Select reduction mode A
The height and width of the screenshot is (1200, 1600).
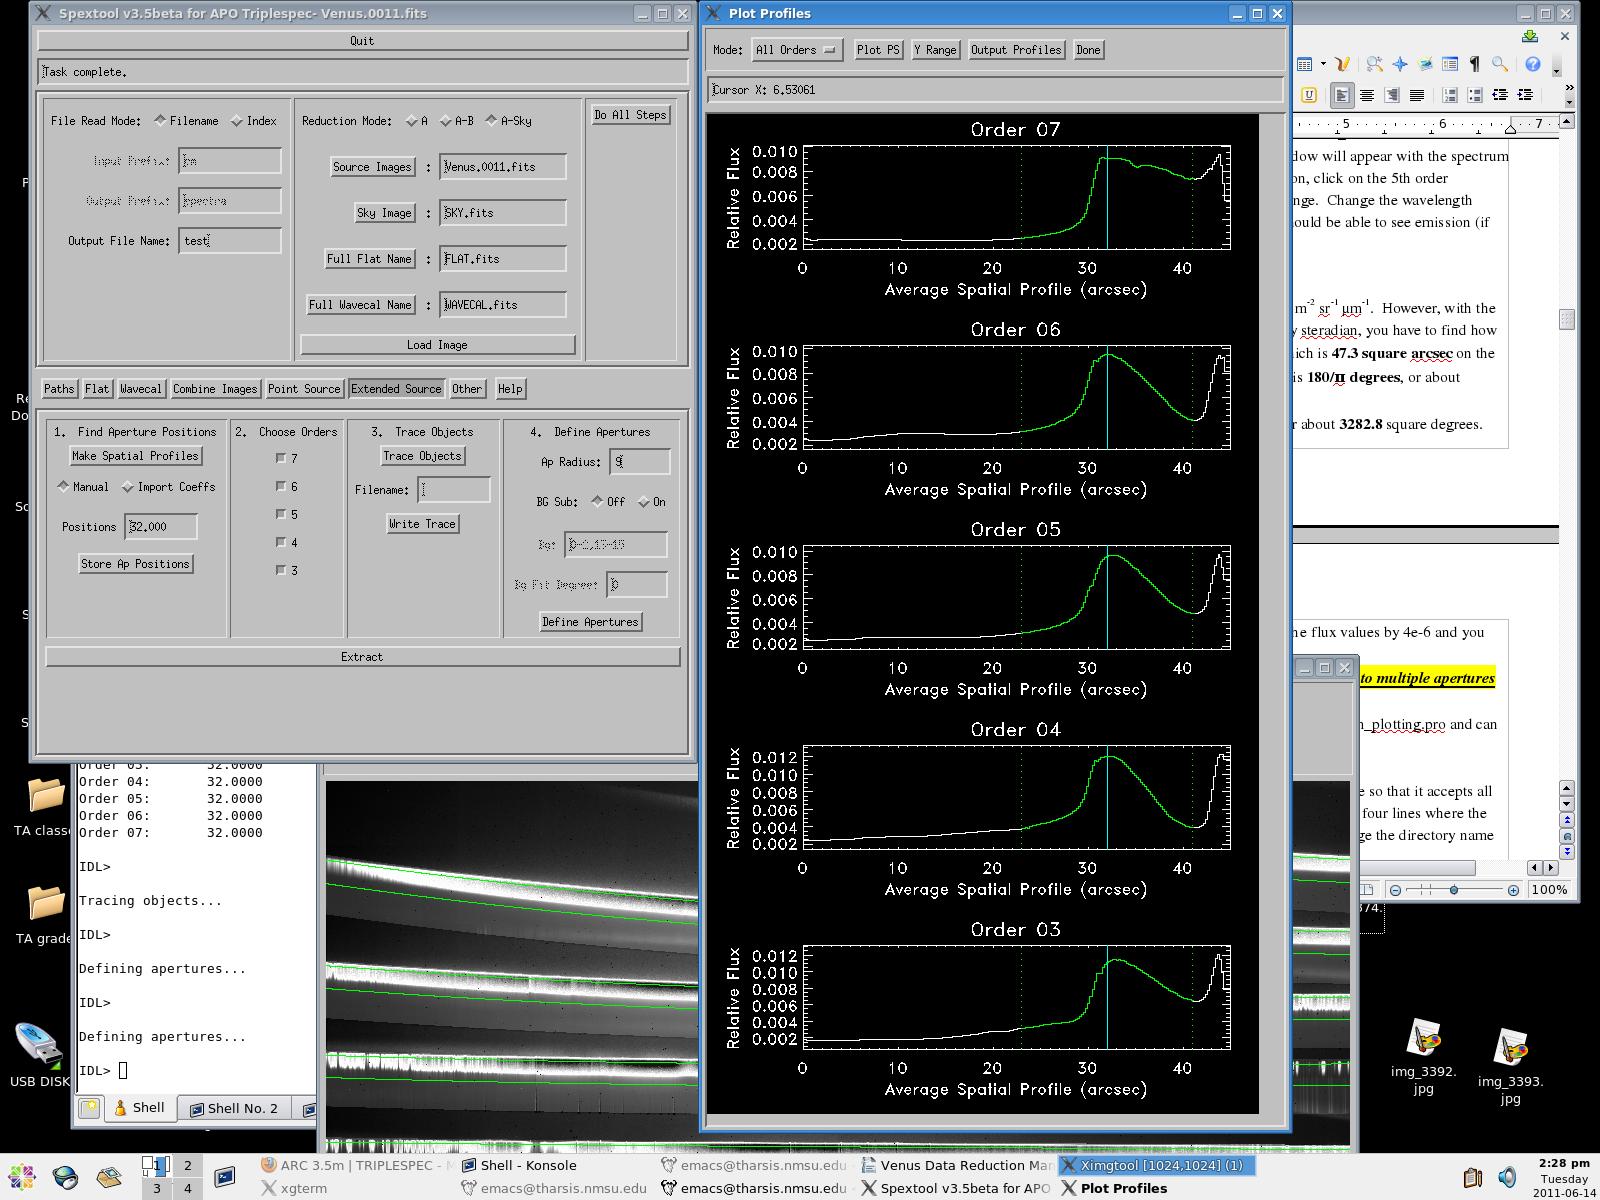click(412, 121)
